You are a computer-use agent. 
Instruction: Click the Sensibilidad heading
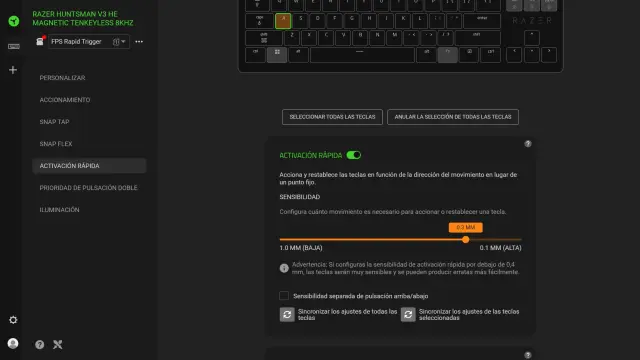coord(300,197)
